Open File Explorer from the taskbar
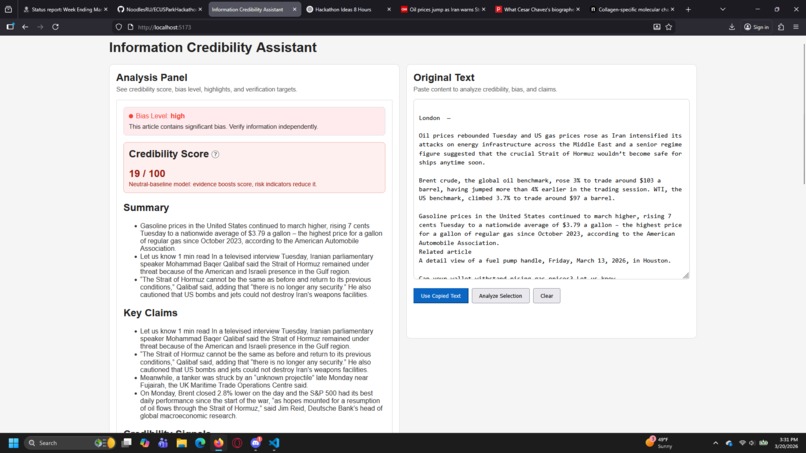The image size is (806, 453). coord(181,443)
